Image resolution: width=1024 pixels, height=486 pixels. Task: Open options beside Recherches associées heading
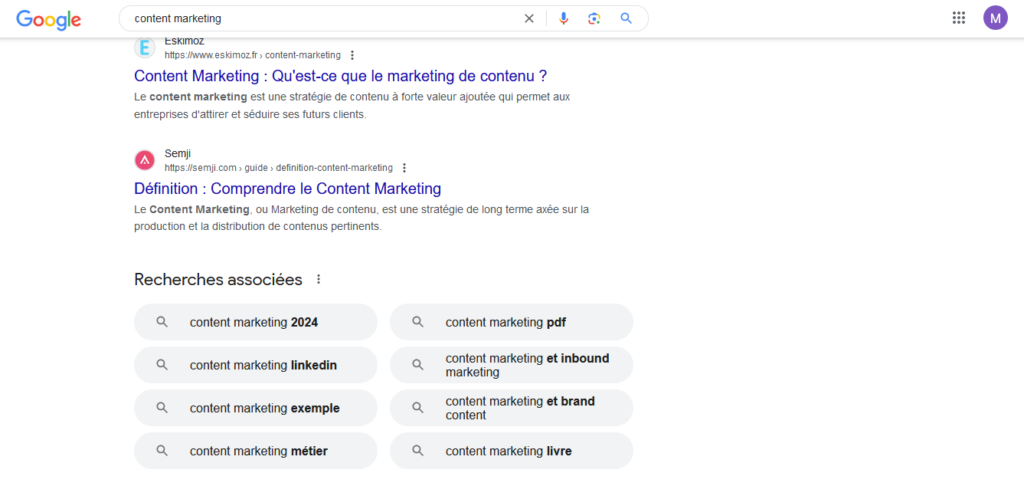319,280
